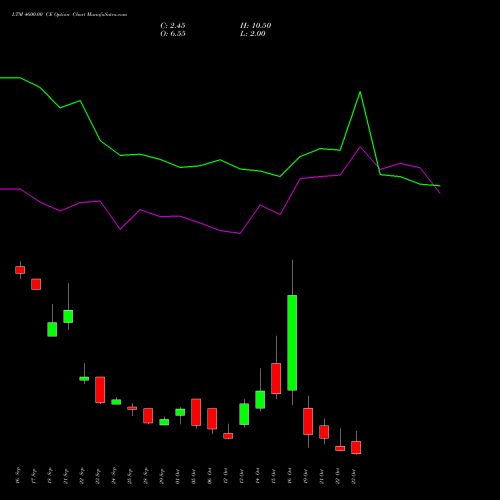The height and width of the screenshot is (500, 500).
Task: Click the 01 Oct date label
Action: [177, 476]
